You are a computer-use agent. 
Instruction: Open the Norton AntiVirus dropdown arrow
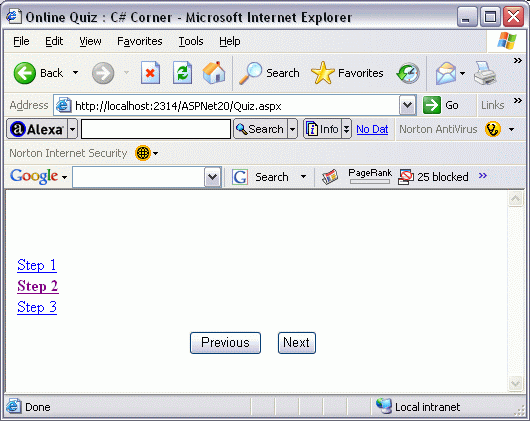[511, 129]
